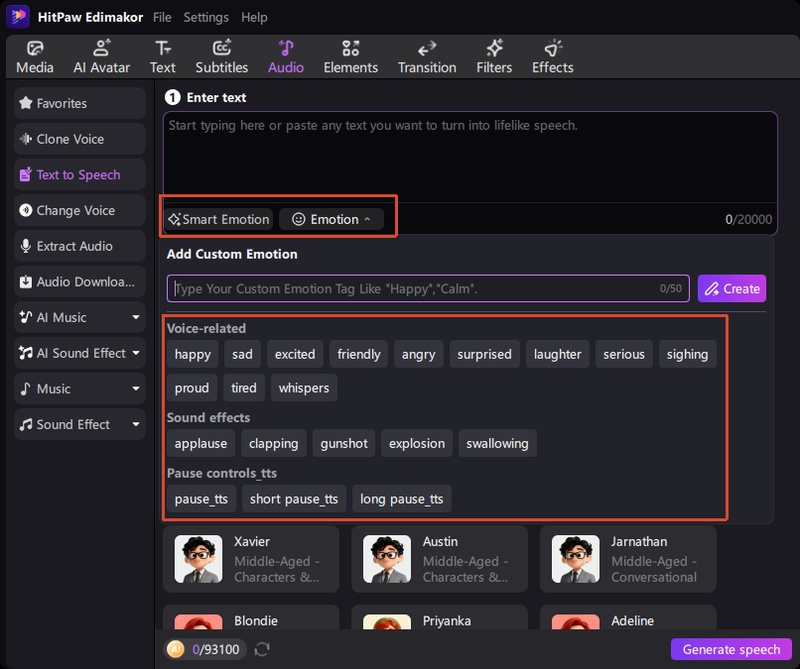Open the Effects panel

553,57
